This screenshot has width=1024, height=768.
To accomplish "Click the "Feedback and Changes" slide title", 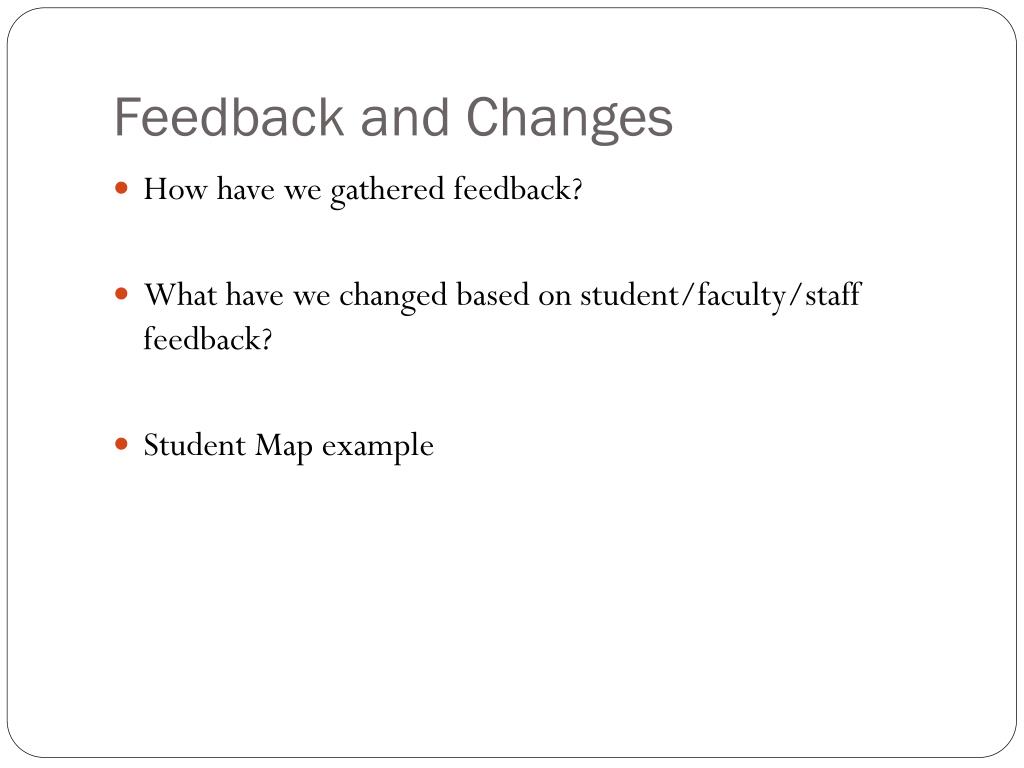I will pyautogui.click(x=393, y=119).
